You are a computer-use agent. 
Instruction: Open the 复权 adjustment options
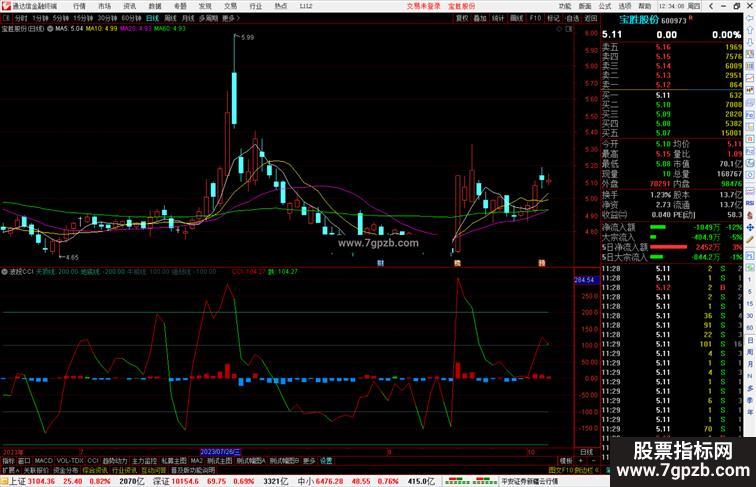(462, 18)
